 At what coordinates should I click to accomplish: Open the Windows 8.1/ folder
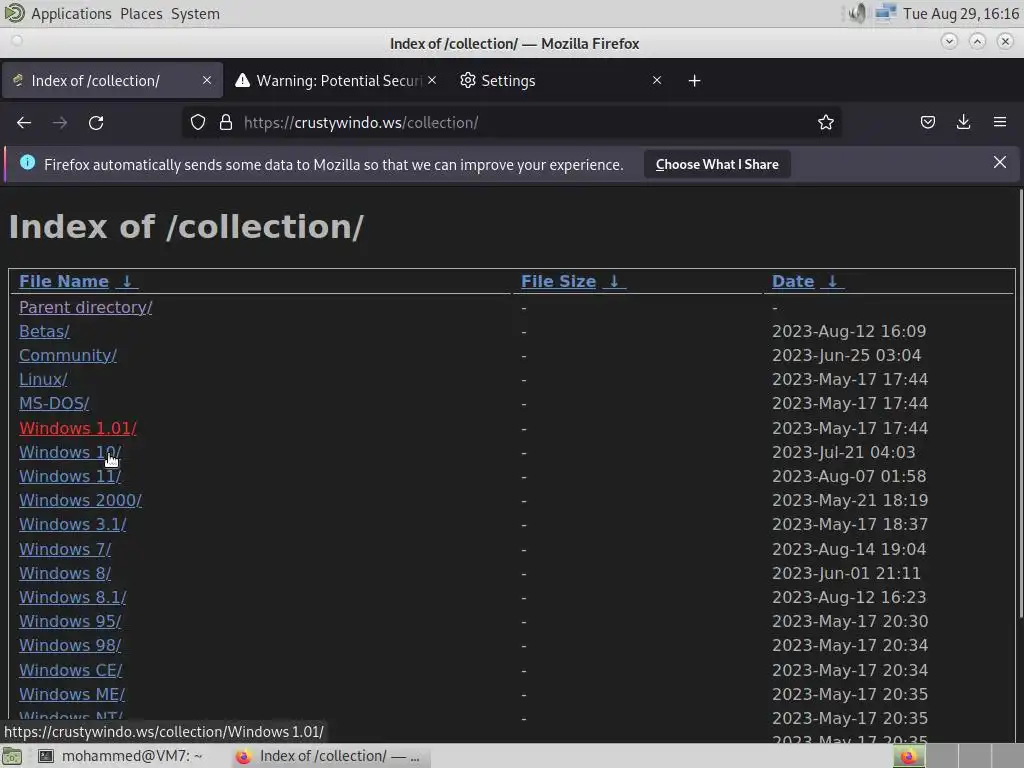[x=72, y=598]
